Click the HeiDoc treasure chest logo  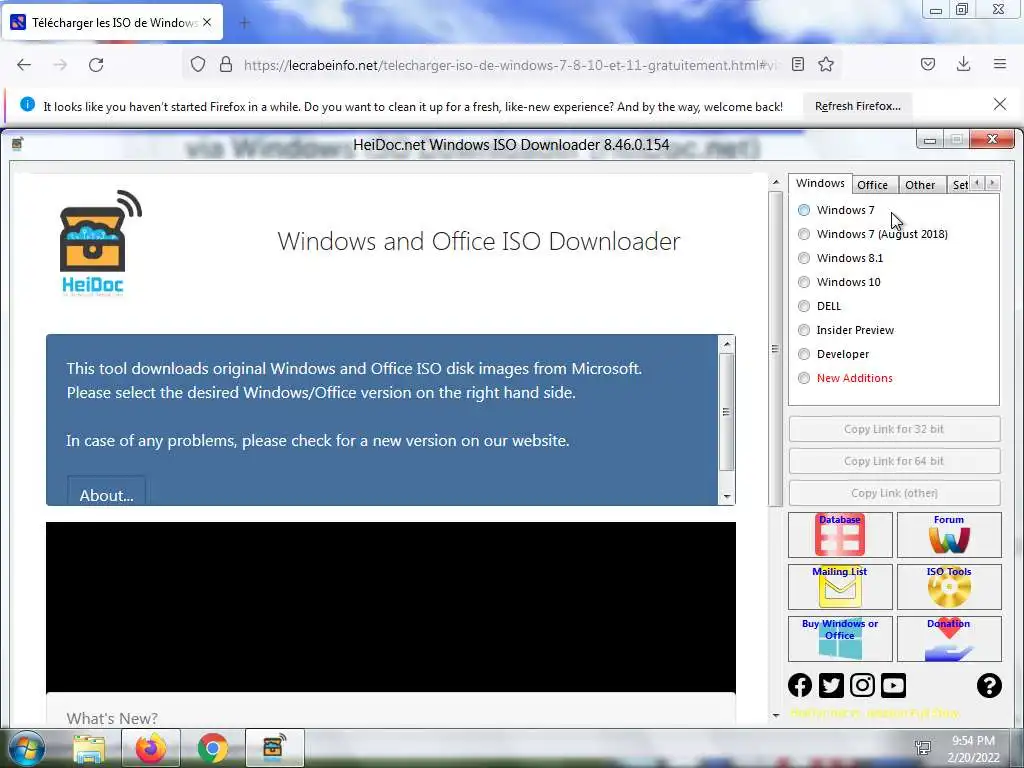coord(101,242)
